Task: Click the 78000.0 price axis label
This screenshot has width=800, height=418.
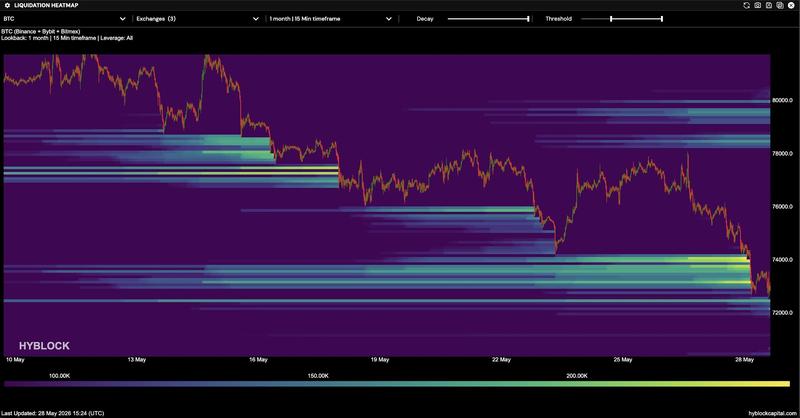Action: pyautogui.click(x=782, y=154)
